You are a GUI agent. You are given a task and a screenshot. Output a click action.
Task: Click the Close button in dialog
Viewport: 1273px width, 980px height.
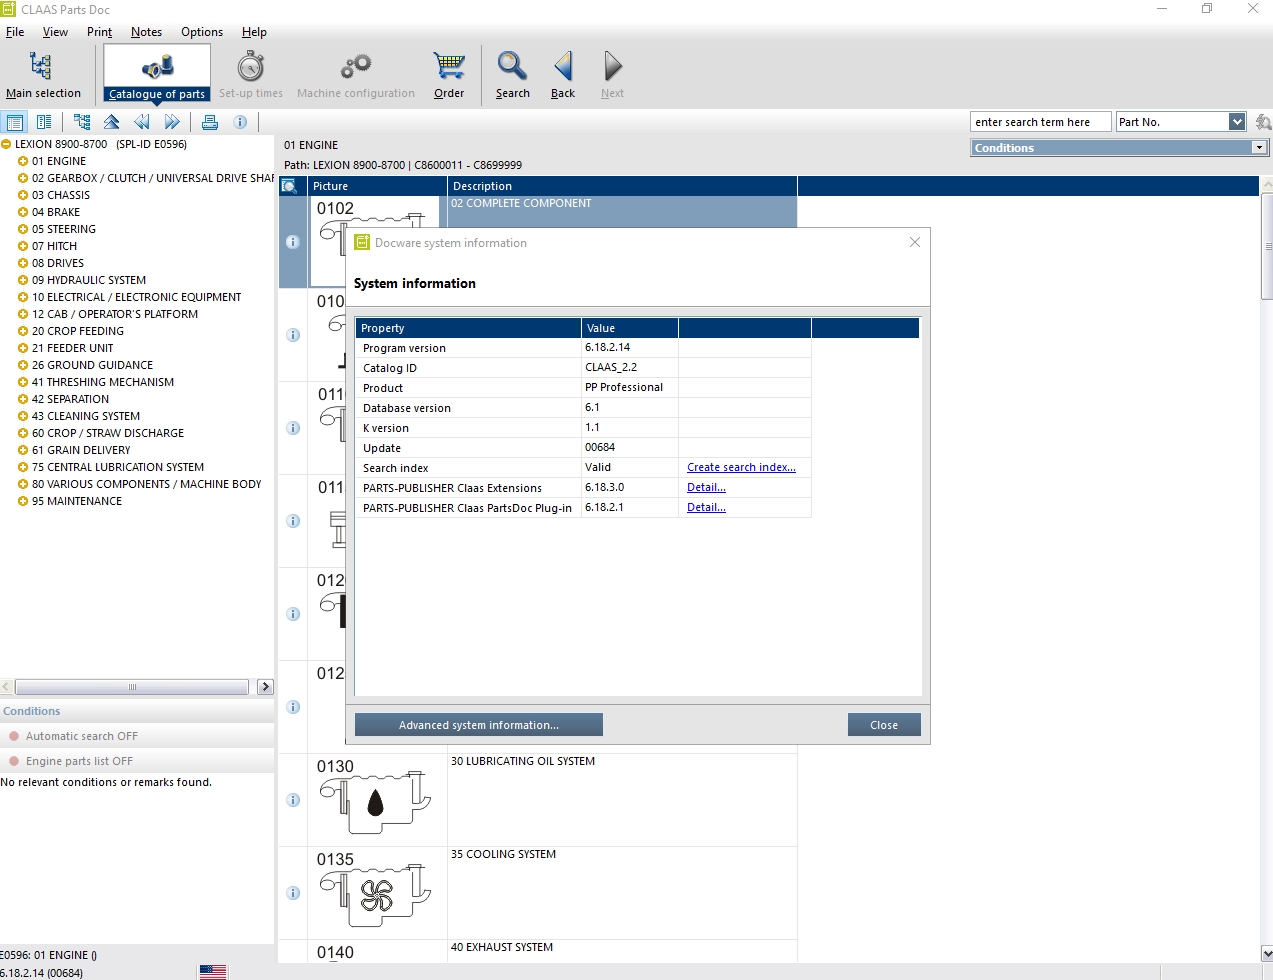pyautogui.click(x=884, y=725)
